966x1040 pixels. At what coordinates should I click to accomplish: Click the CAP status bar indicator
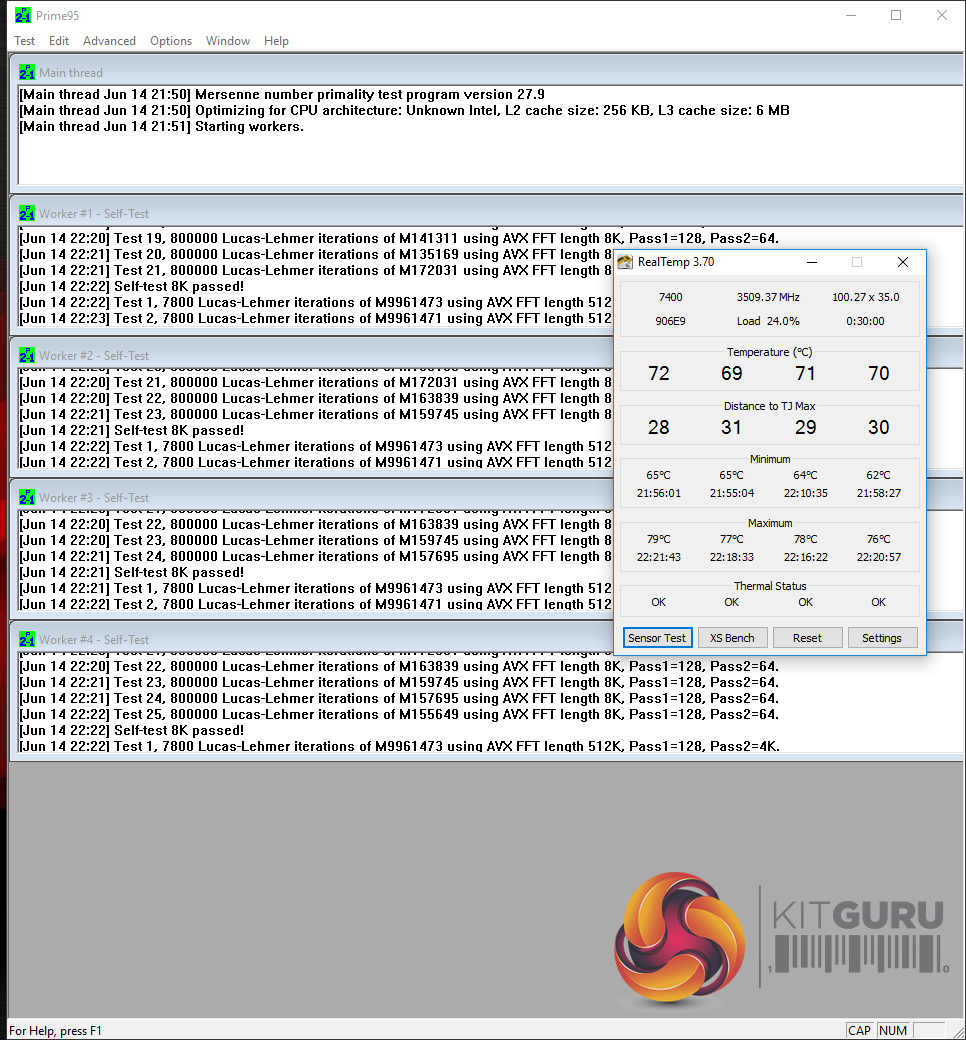click(x=859, y=1031)
